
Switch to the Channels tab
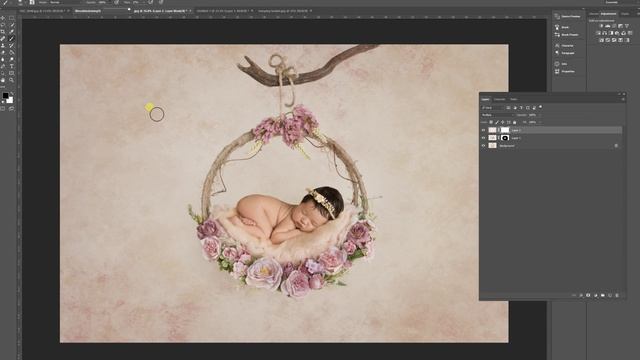(x=499, y=99)
